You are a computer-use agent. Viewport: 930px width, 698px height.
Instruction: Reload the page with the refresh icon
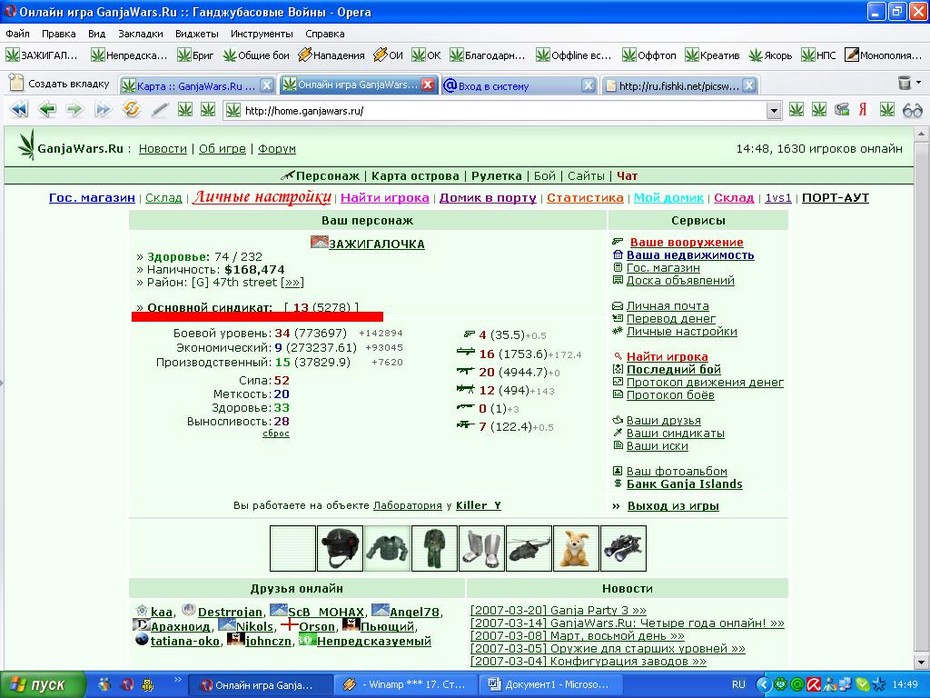point(132,110)
